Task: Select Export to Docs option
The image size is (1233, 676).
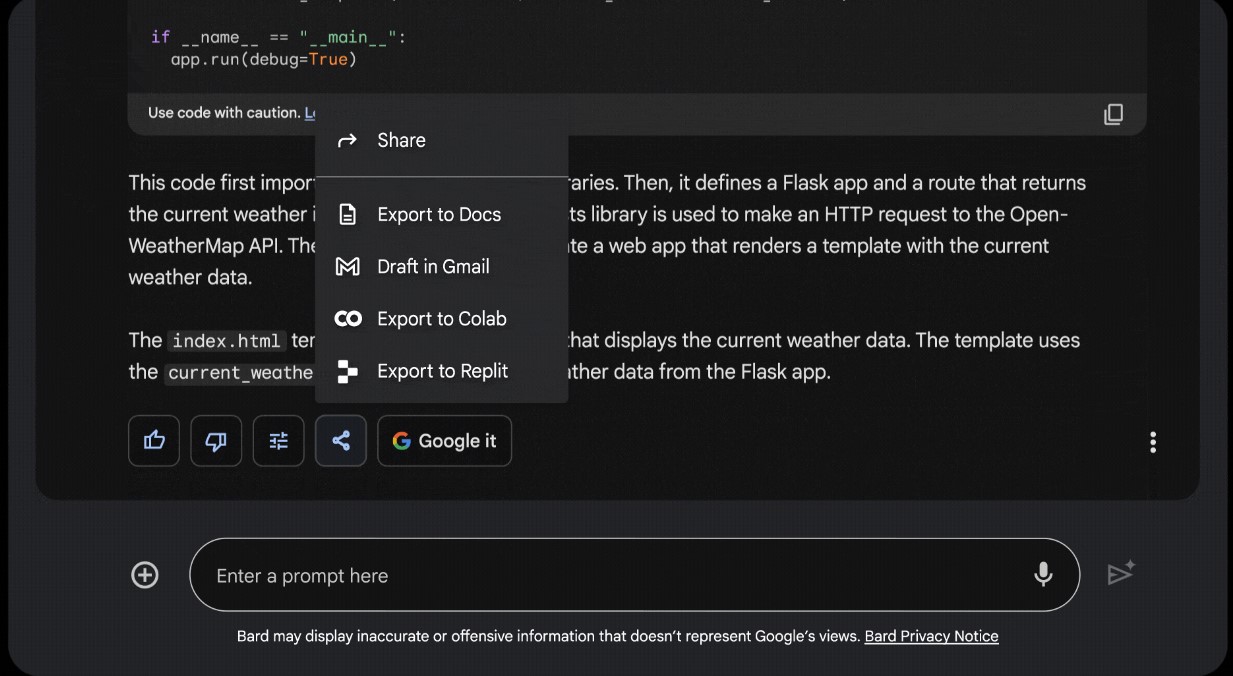Action: click(x=441, y=215)
